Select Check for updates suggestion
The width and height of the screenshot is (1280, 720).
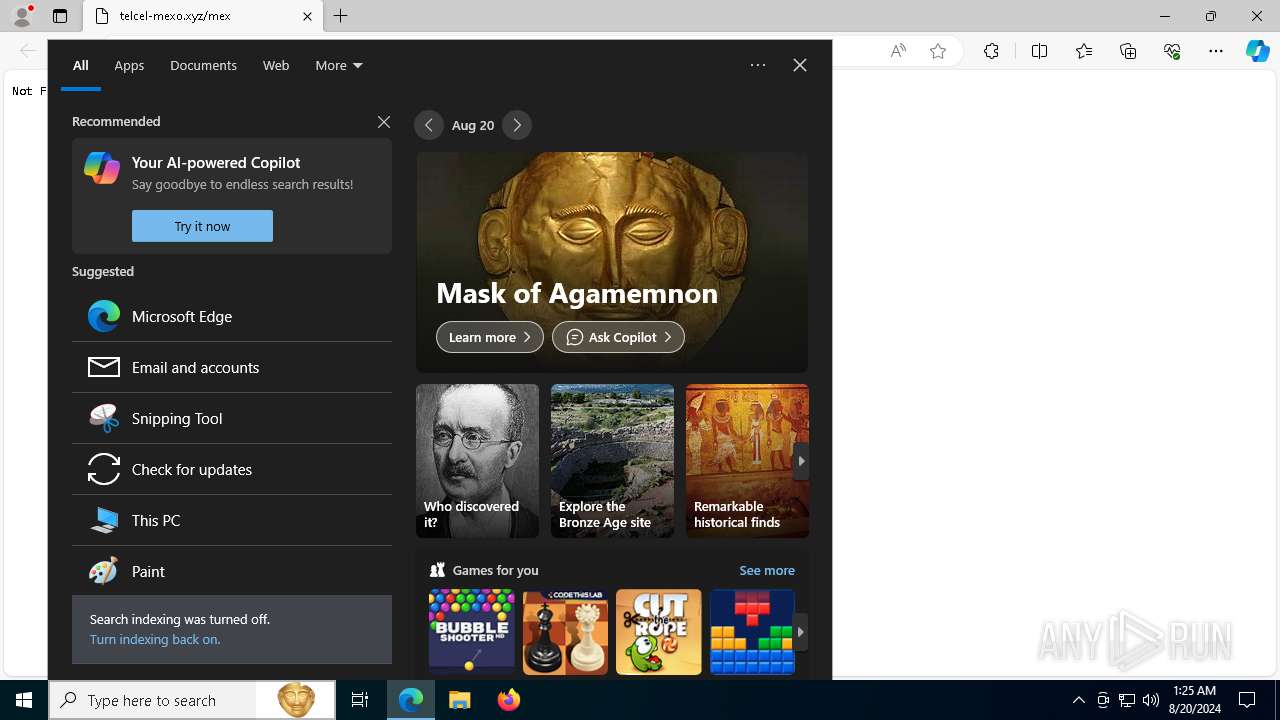[x=231, y=469]
